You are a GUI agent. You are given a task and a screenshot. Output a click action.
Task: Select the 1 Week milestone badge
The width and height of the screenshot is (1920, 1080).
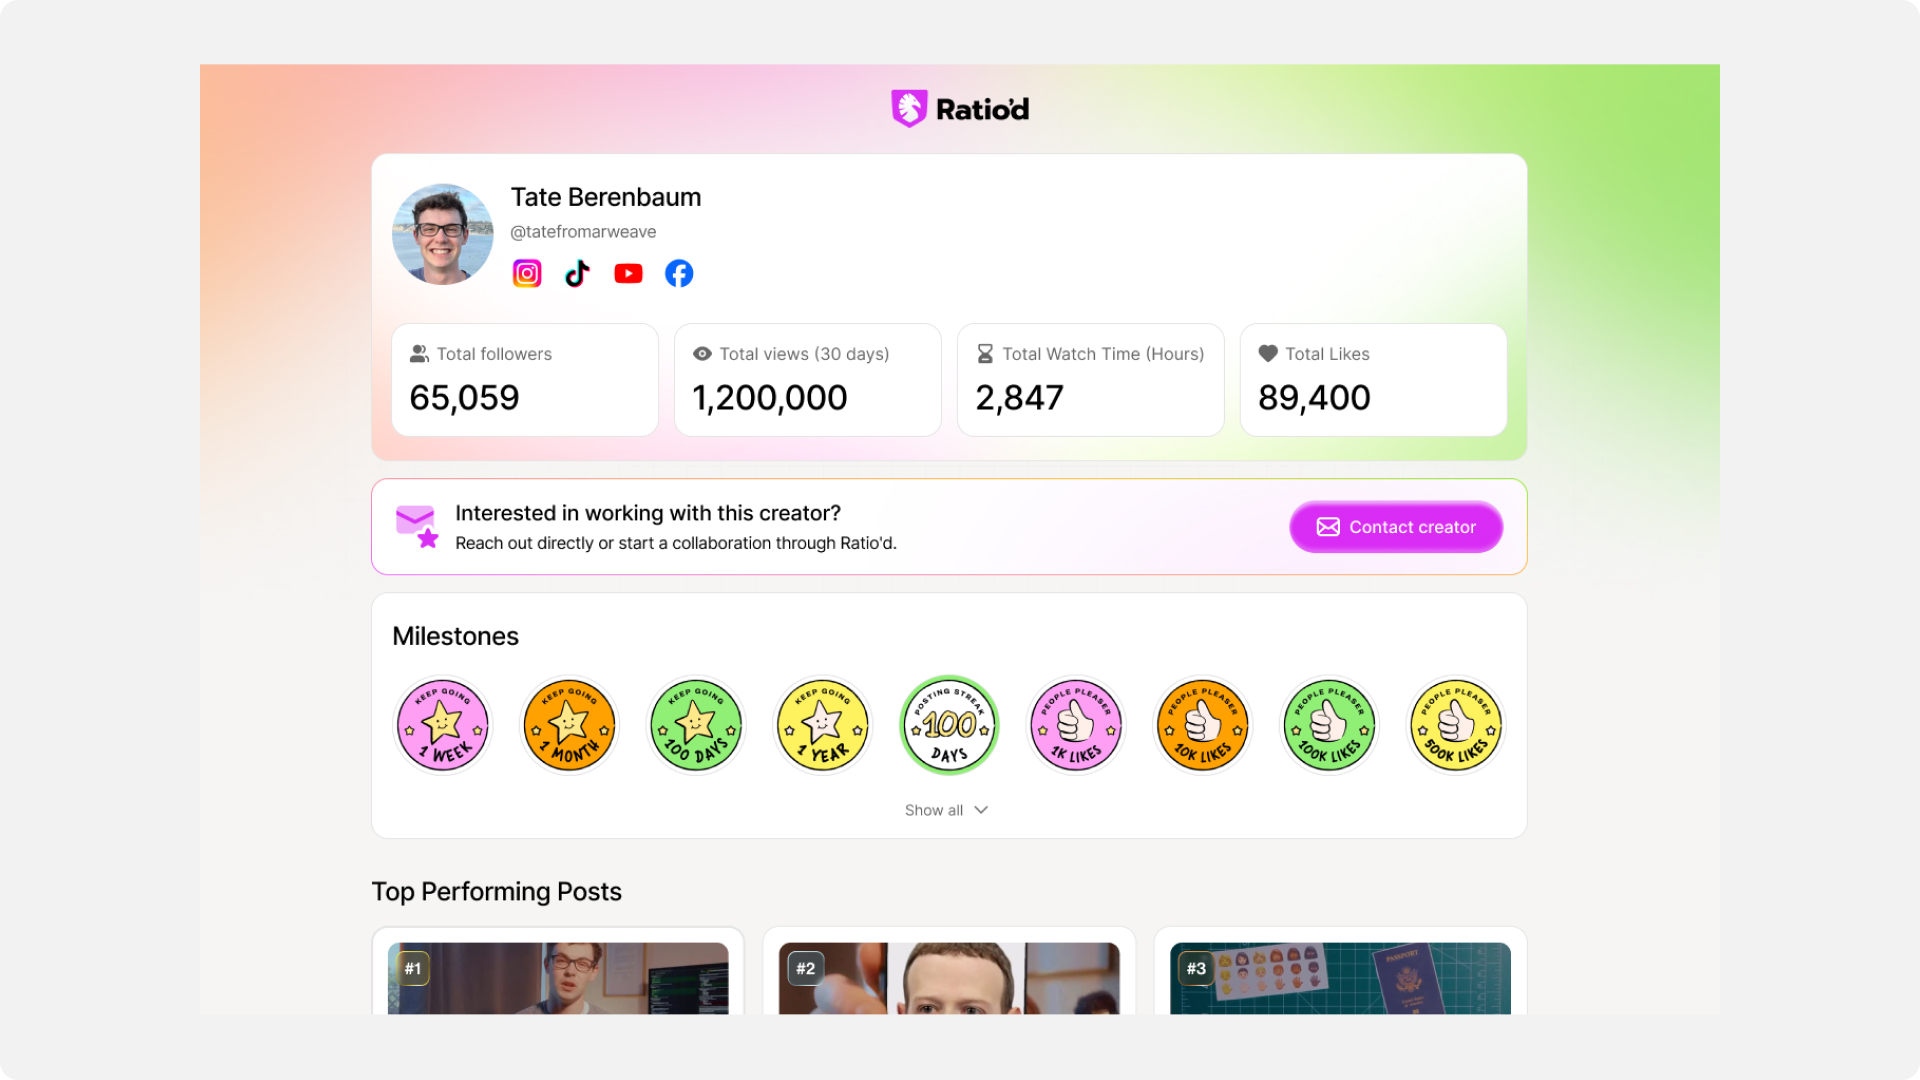tap(443, 725)
